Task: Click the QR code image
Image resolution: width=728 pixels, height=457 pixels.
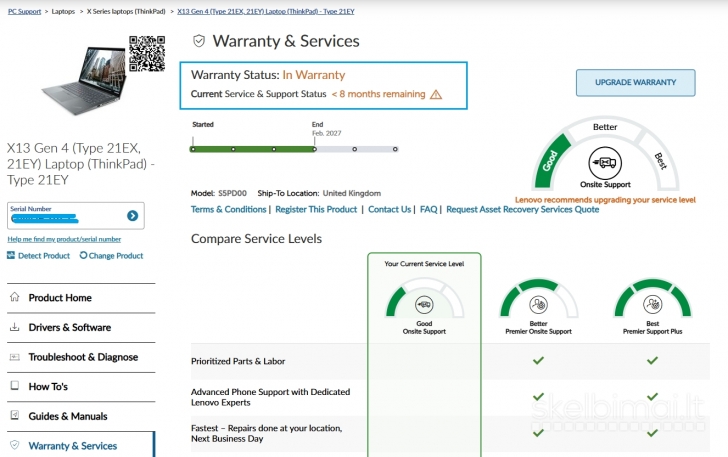Action: coord(147,54)
